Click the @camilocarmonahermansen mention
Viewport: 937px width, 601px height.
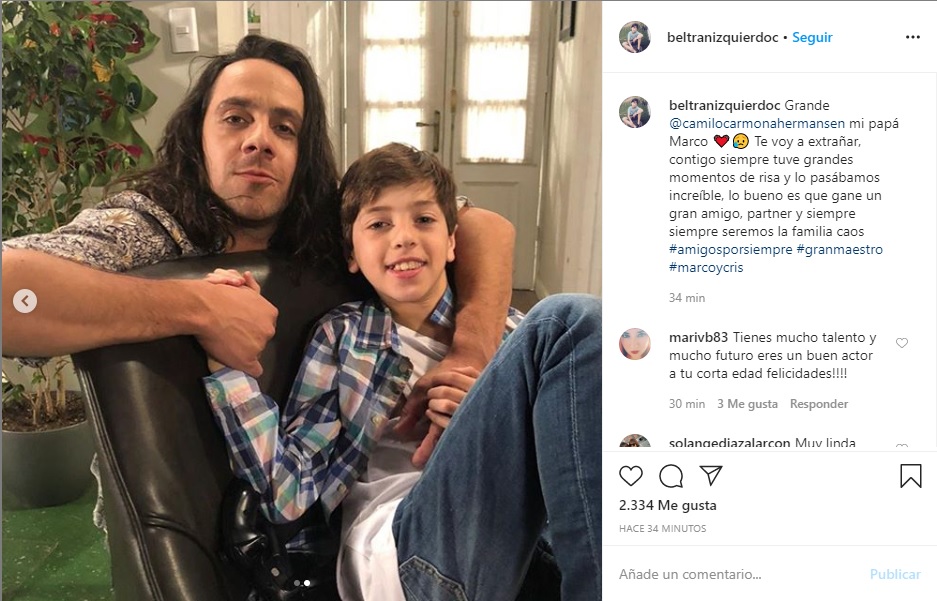tap(757, 123)
